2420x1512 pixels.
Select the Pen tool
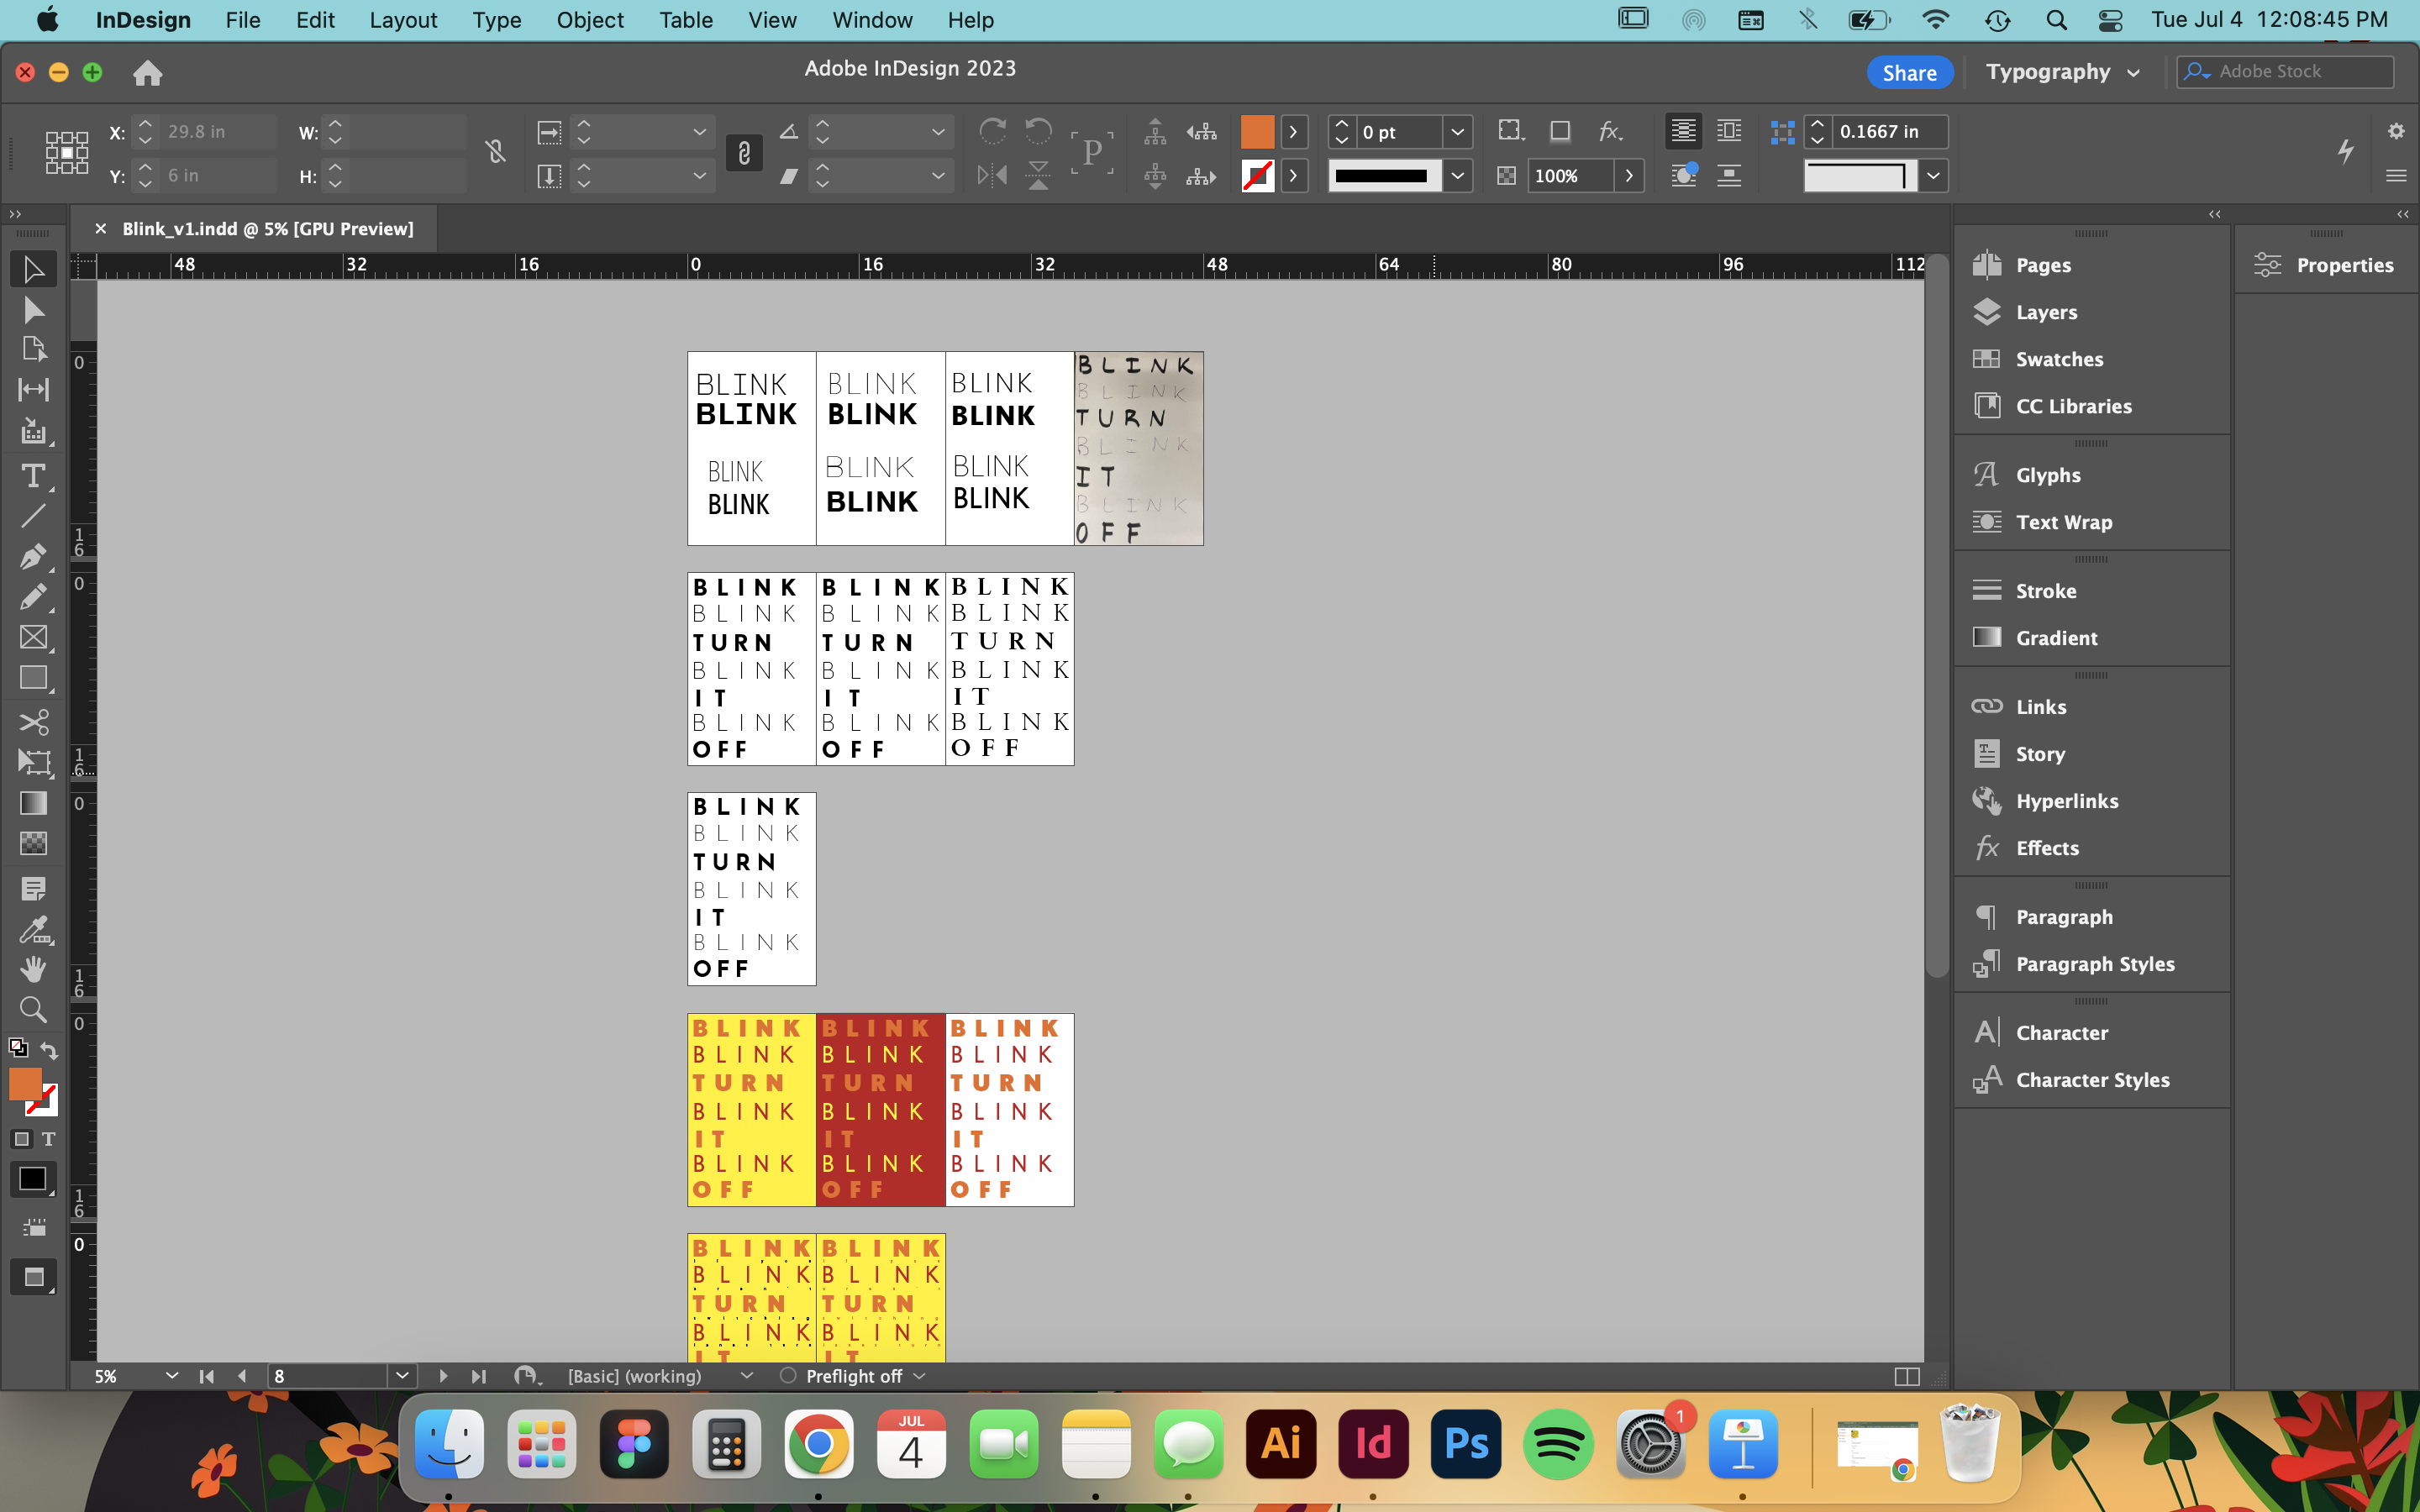[x=33, y=556]
